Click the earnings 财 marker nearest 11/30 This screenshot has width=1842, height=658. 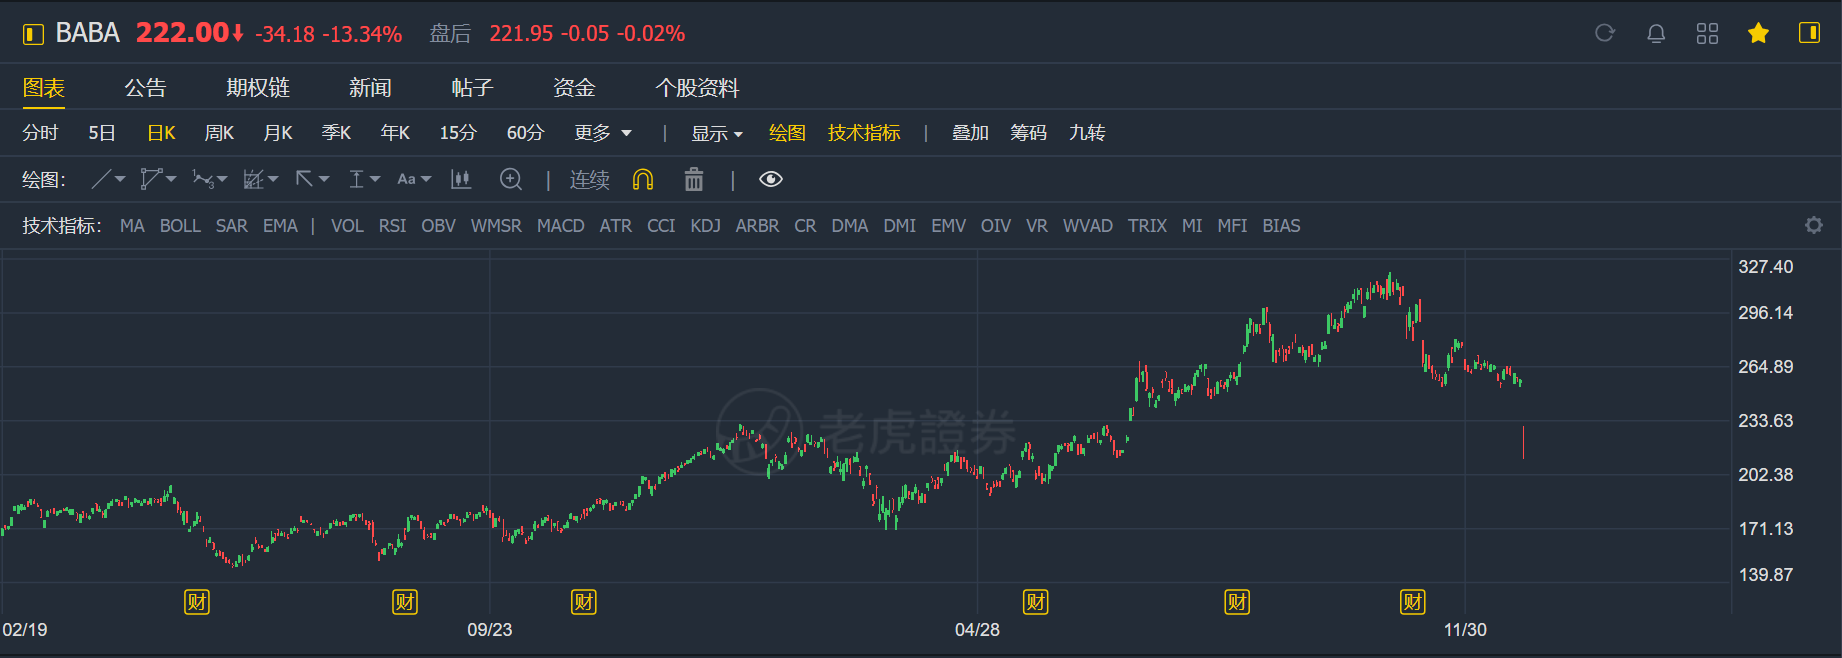[1413, 602]
